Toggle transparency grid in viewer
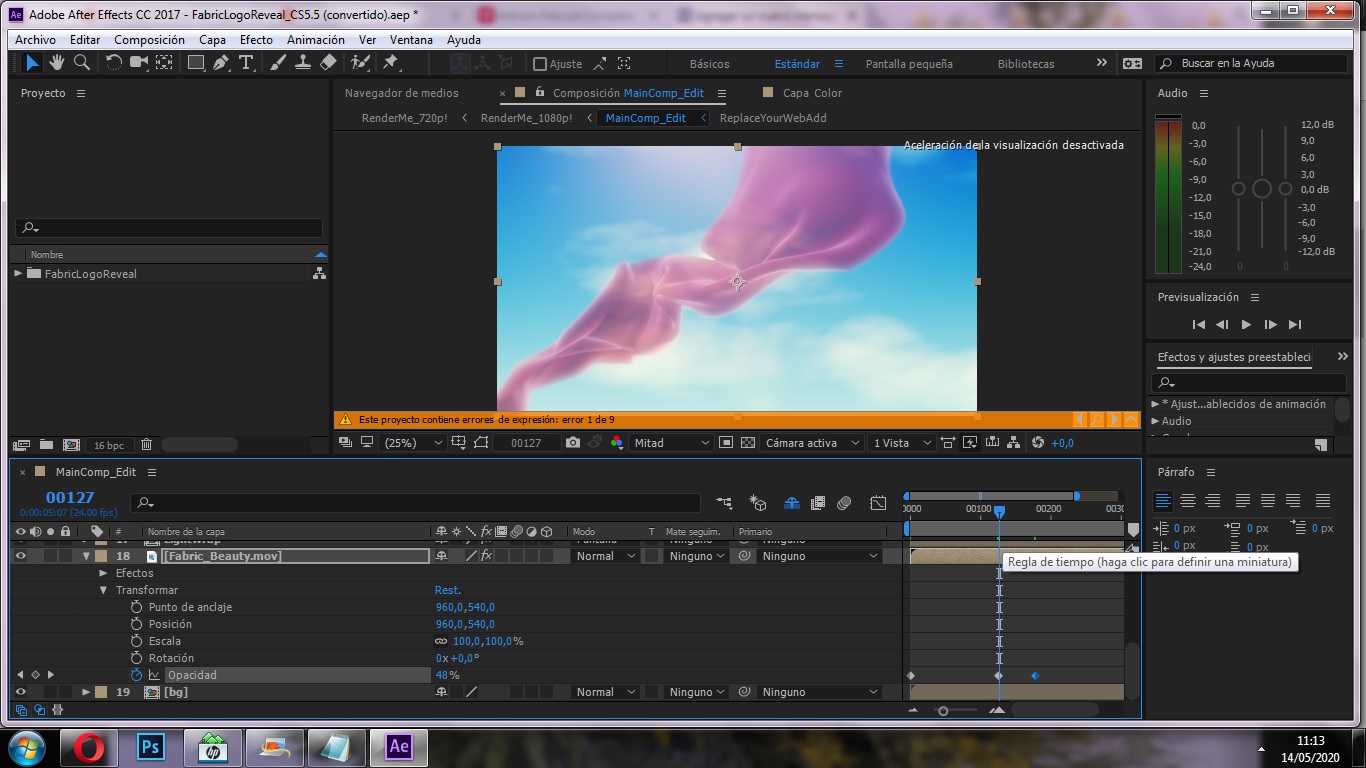This screenshot has height=768, width=1366. (747, 442)
